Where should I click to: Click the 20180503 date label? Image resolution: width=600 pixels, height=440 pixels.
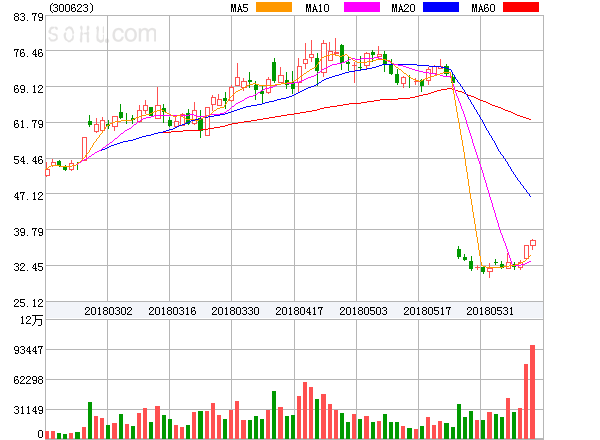[363, 311]
